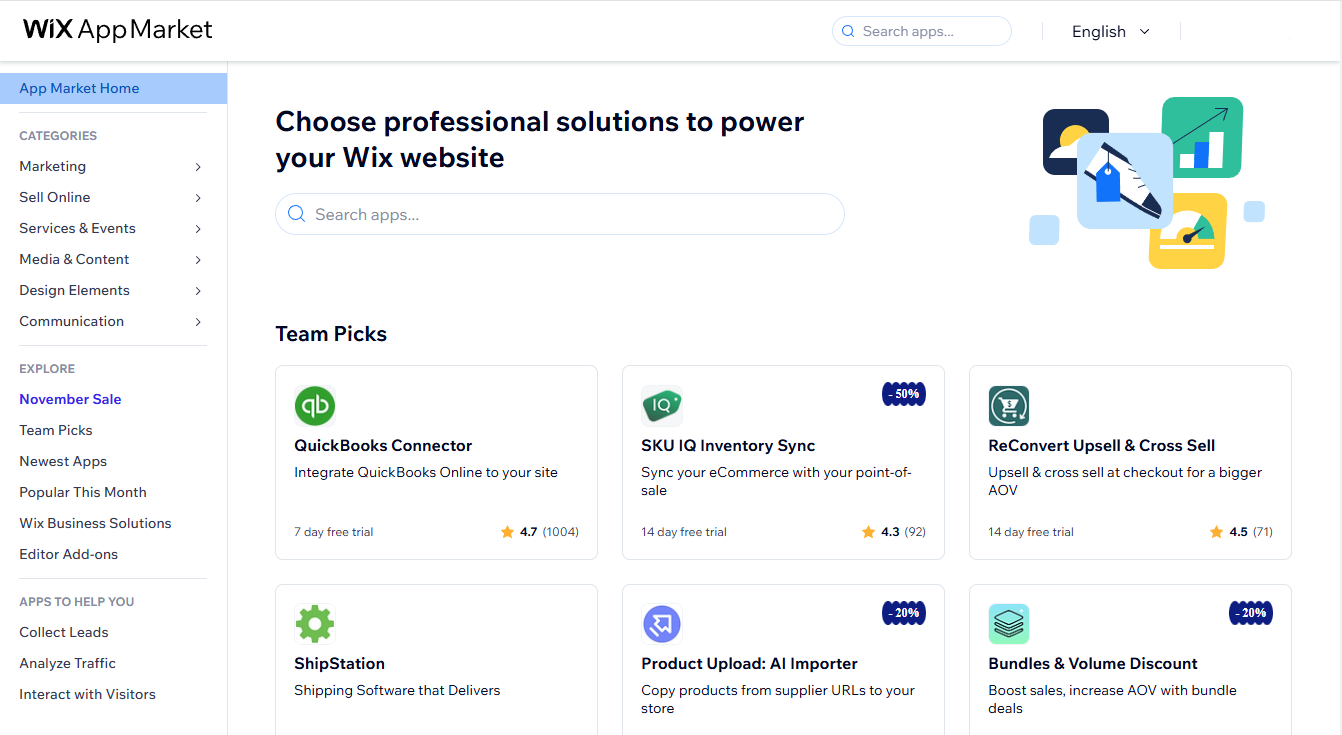This screenshot has width=1342, height=735.
Task: Open Newest Apps link
Action: point(63,461)
